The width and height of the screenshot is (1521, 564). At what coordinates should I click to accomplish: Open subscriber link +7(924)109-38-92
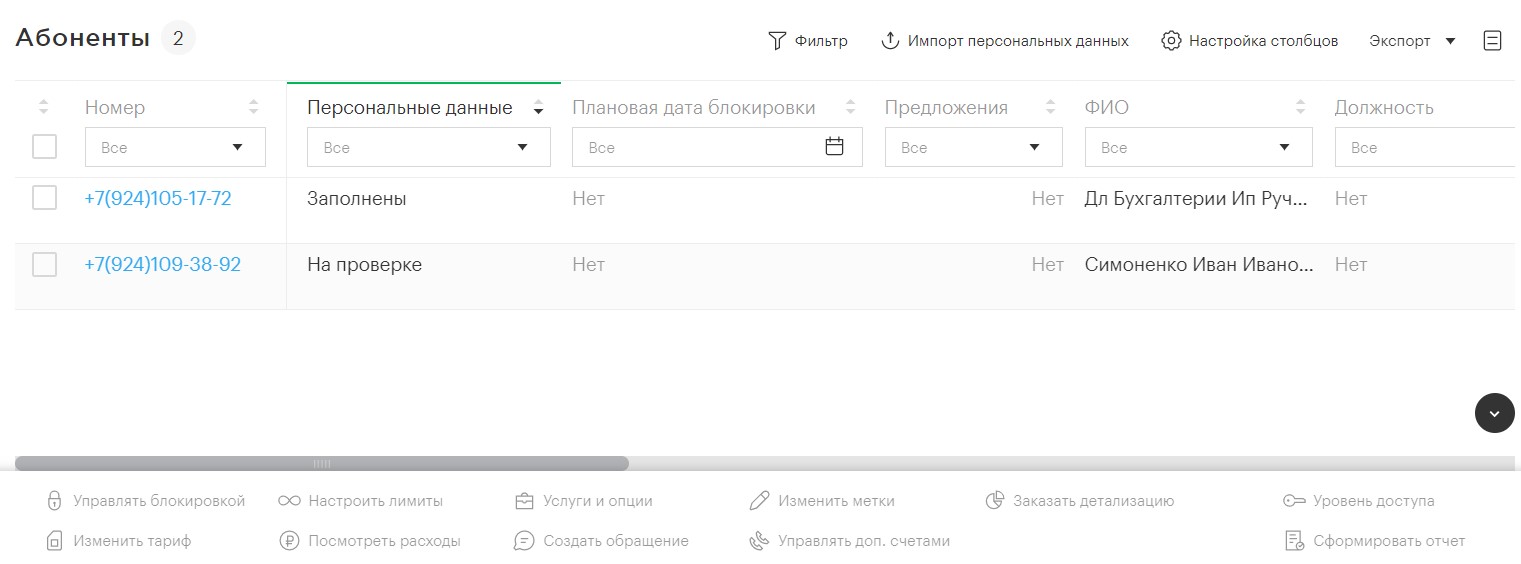tap(163, 264)
